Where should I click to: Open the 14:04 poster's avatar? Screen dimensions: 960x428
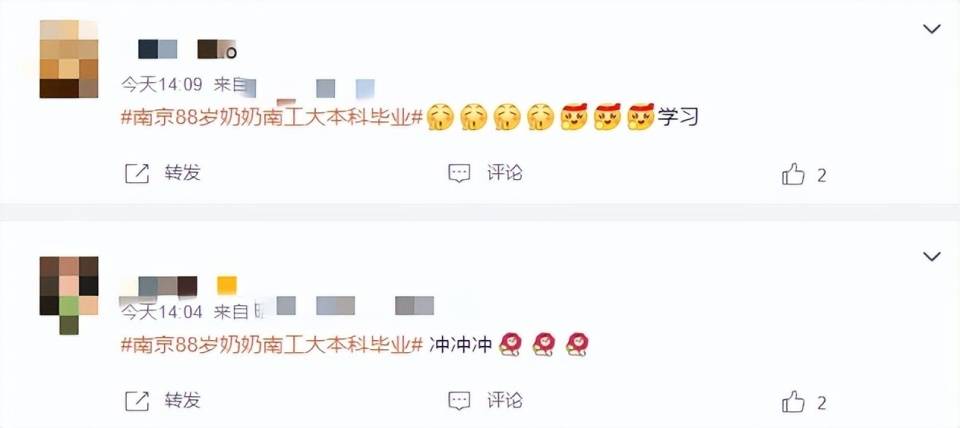[x=69, y=290]
